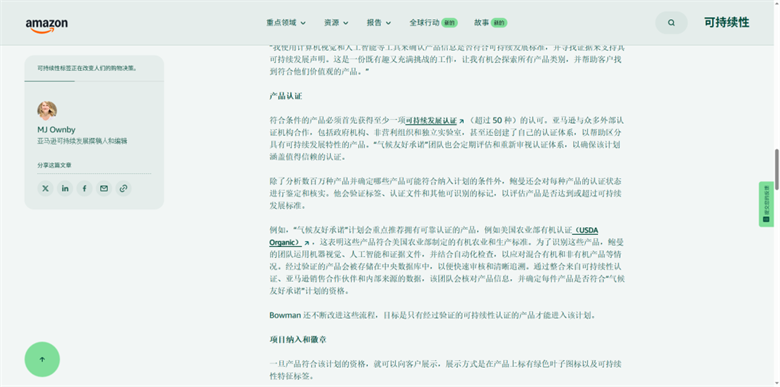Click the green back-to-top arrow button
Screen dimensions: 780x387
tap(42, 359)
